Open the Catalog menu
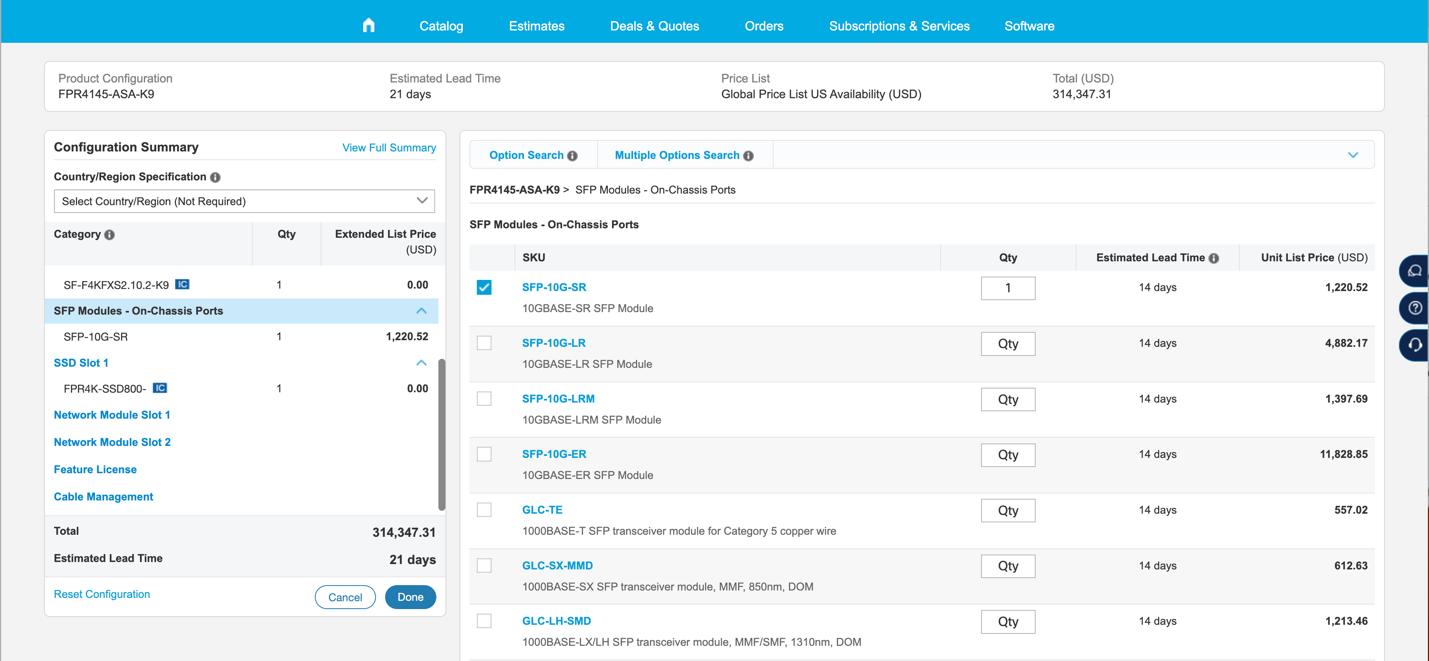1429x661 pixels. [441, 26]
